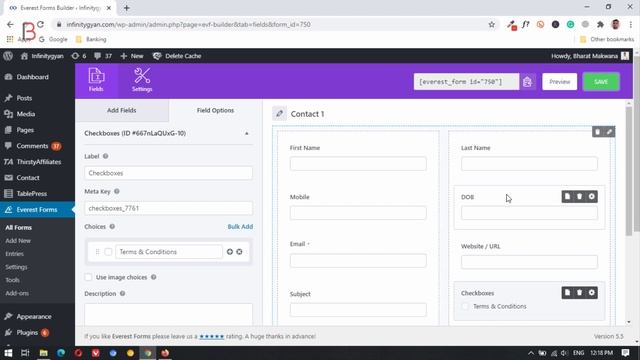Open the WordPress logo menu
The image size is (640, 360).
[8, 56]
